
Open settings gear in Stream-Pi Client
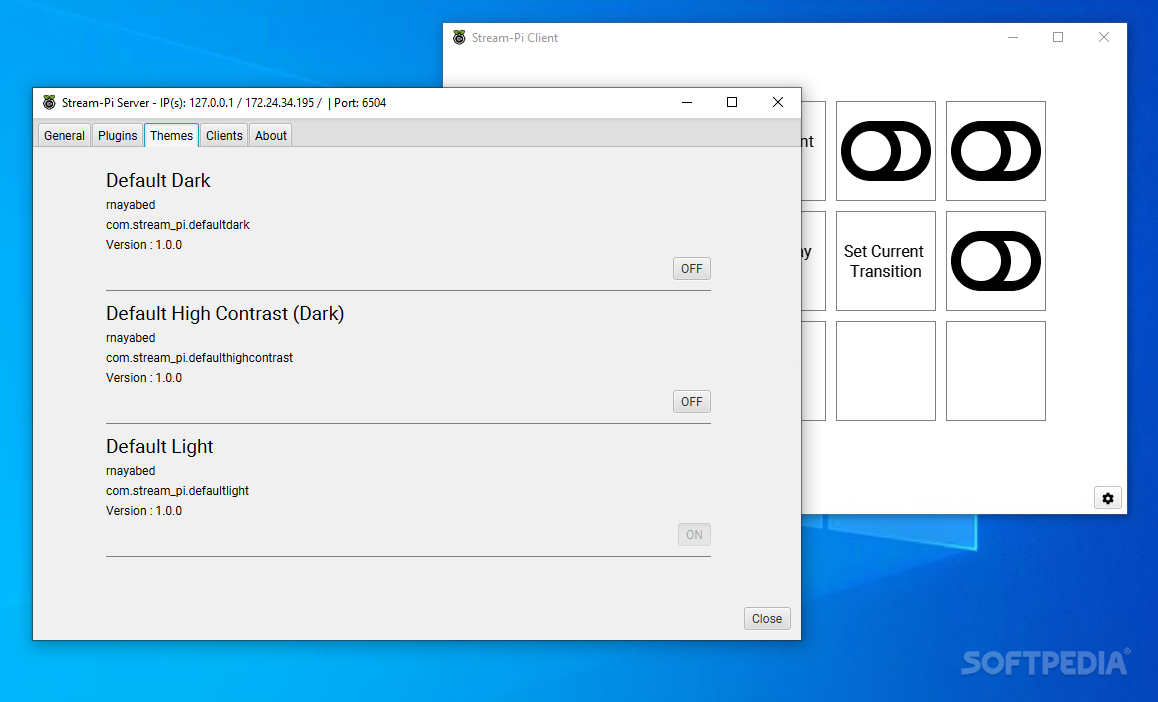(1108, 498)
